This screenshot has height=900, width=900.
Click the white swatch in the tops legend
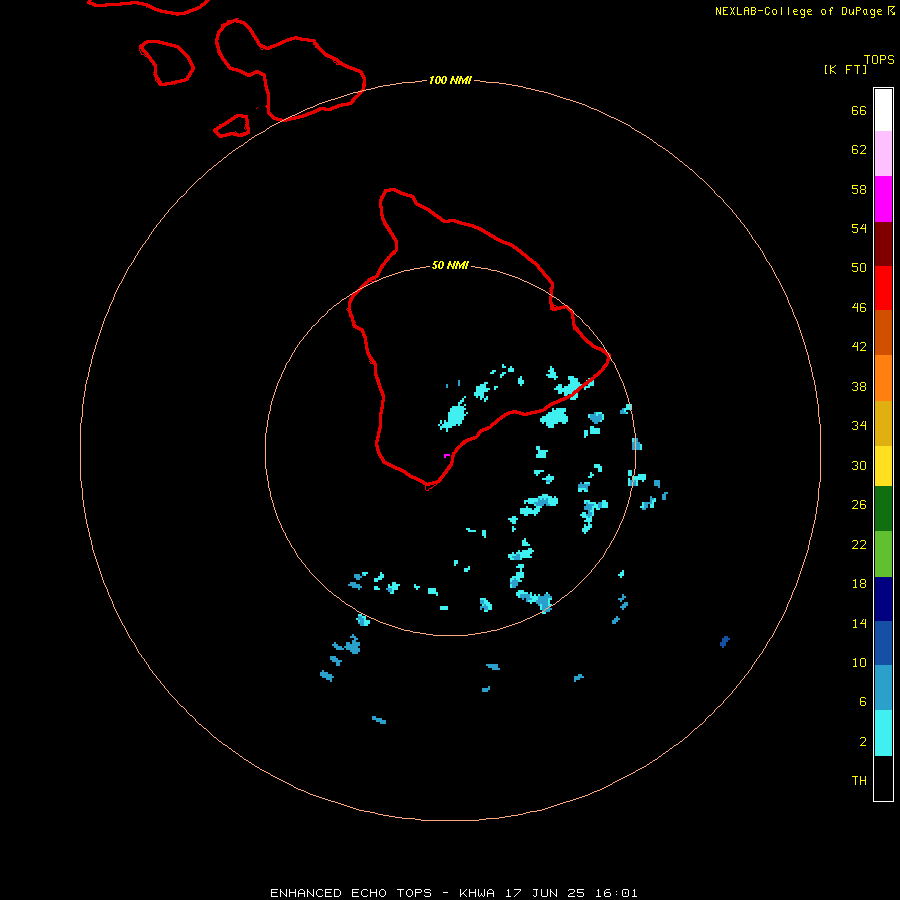coord(883,110)
